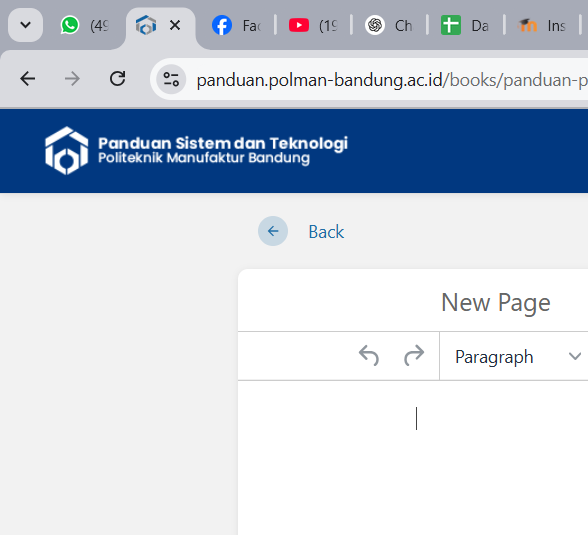The image size is (588, 535).
Task: Switch to the ChatGPT tab
Action: pos(389,25)
